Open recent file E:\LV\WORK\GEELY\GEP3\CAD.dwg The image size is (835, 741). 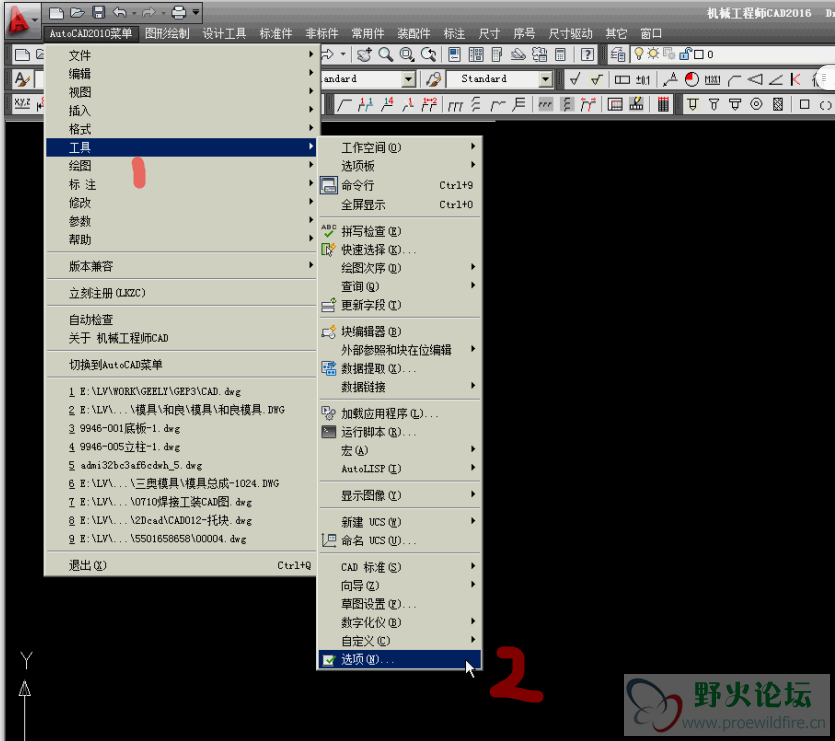[x=181, y=392]
